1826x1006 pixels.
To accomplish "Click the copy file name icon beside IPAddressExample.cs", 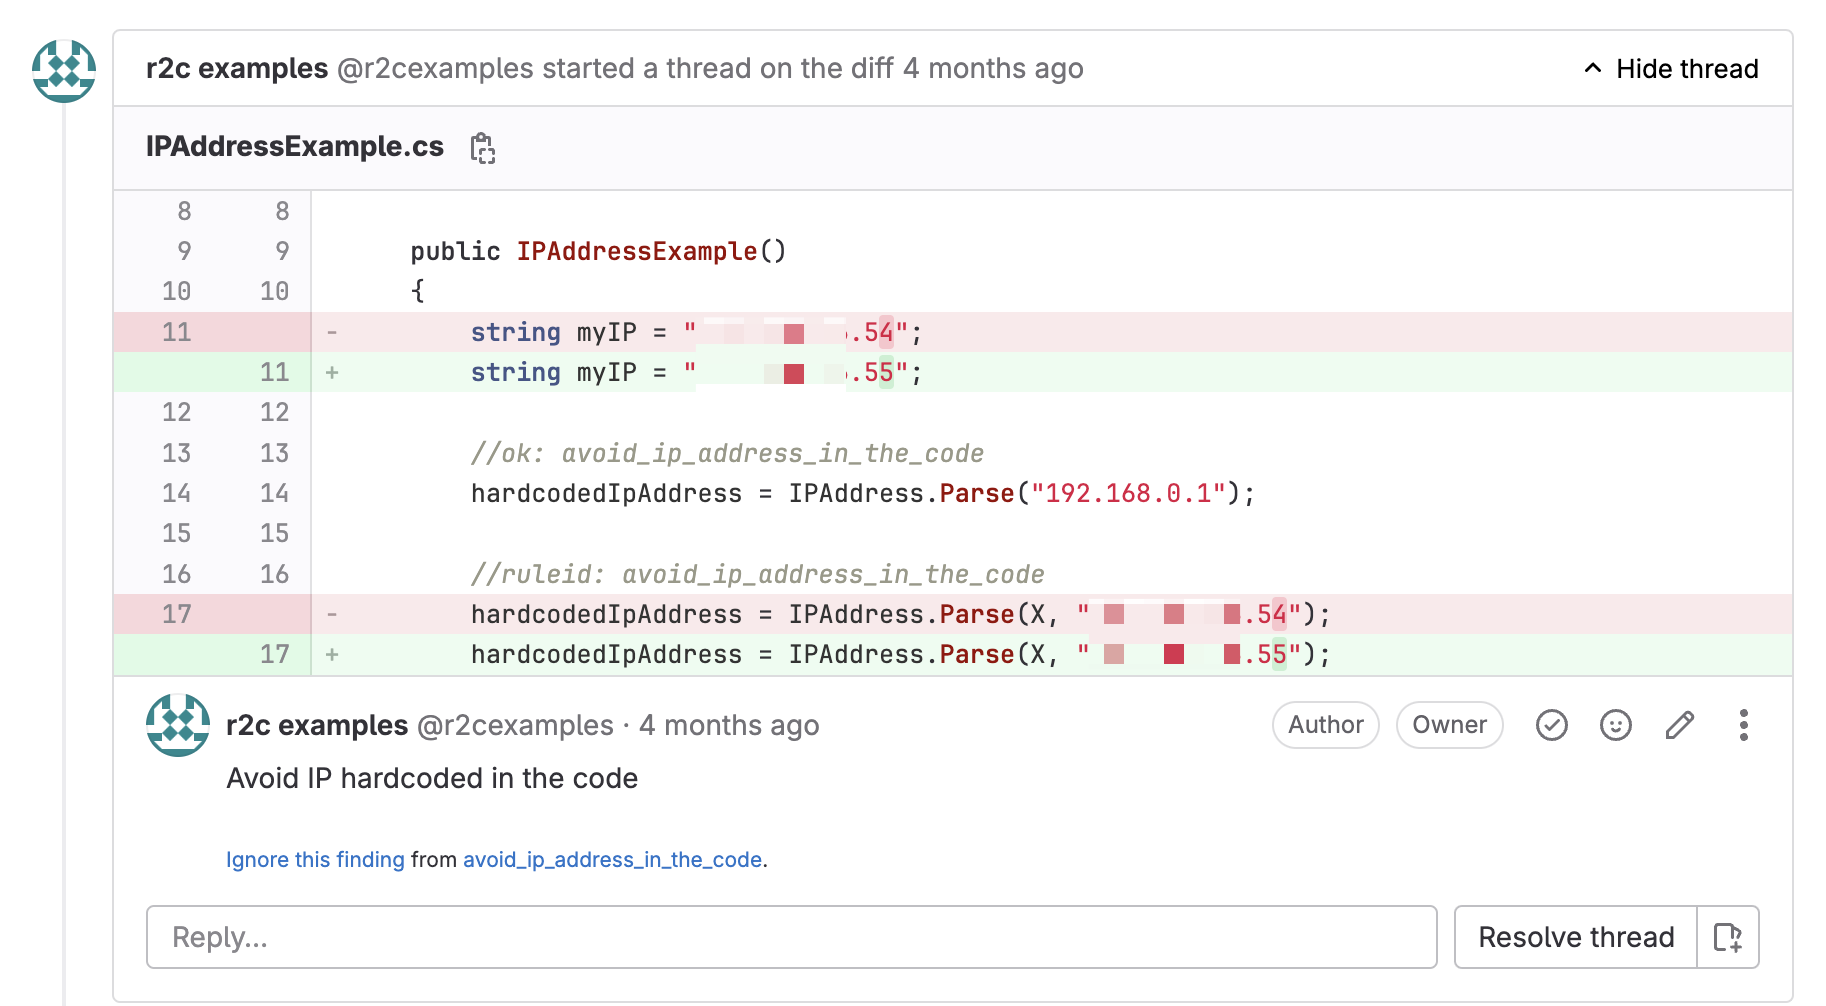I will point(483,147).
